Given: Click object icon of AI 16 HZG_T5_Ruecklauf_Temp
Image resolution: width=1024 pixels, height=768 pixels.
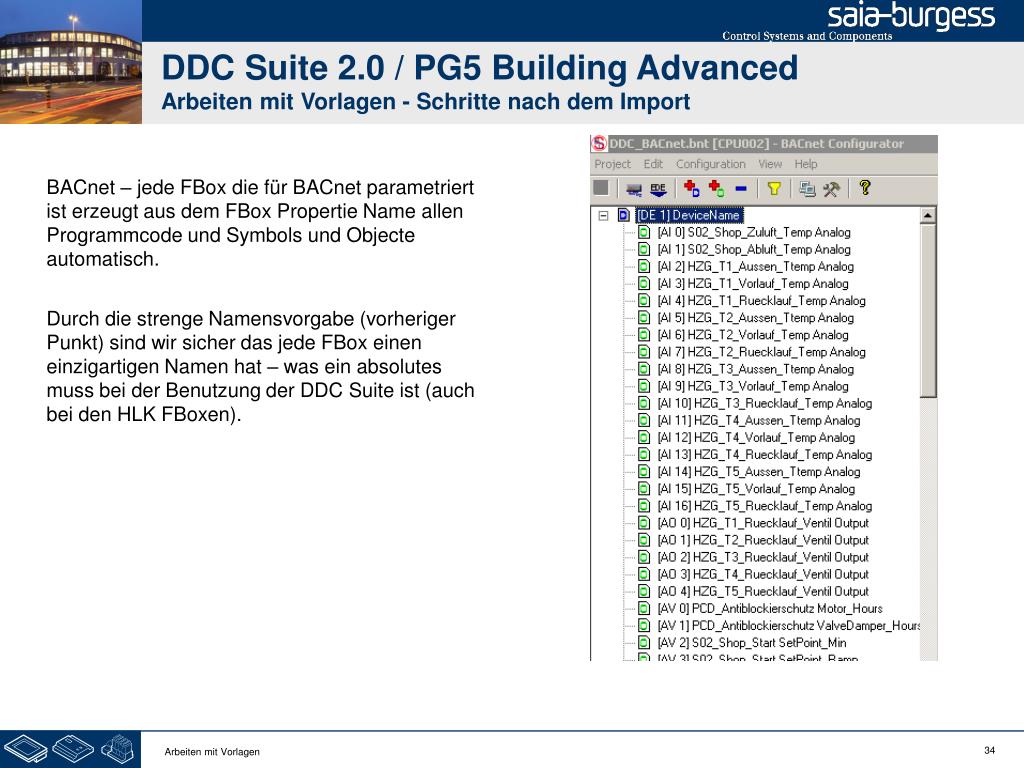Looking at the screenshot, I should point(644,505).
